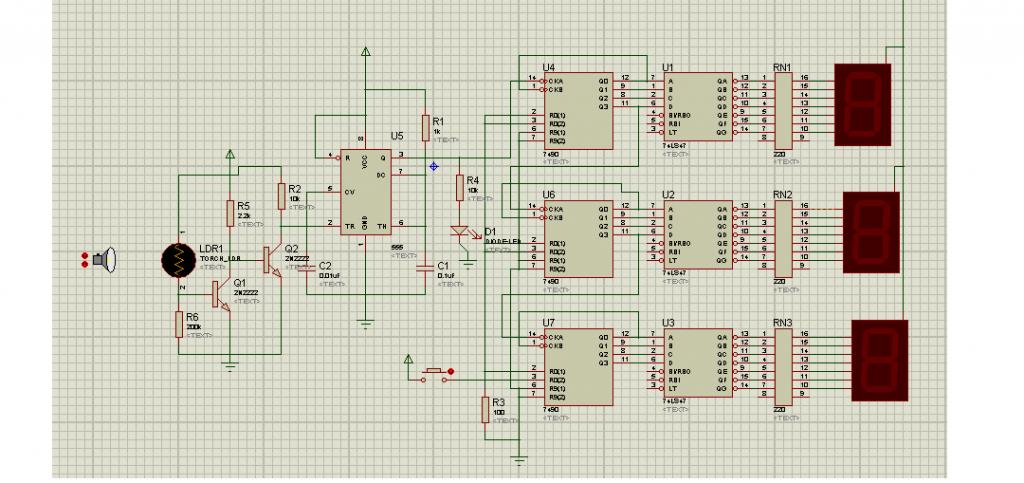Click the U5 555 timer chip
The height and width of the screenshot is (483, 1024).
point(365,192)
